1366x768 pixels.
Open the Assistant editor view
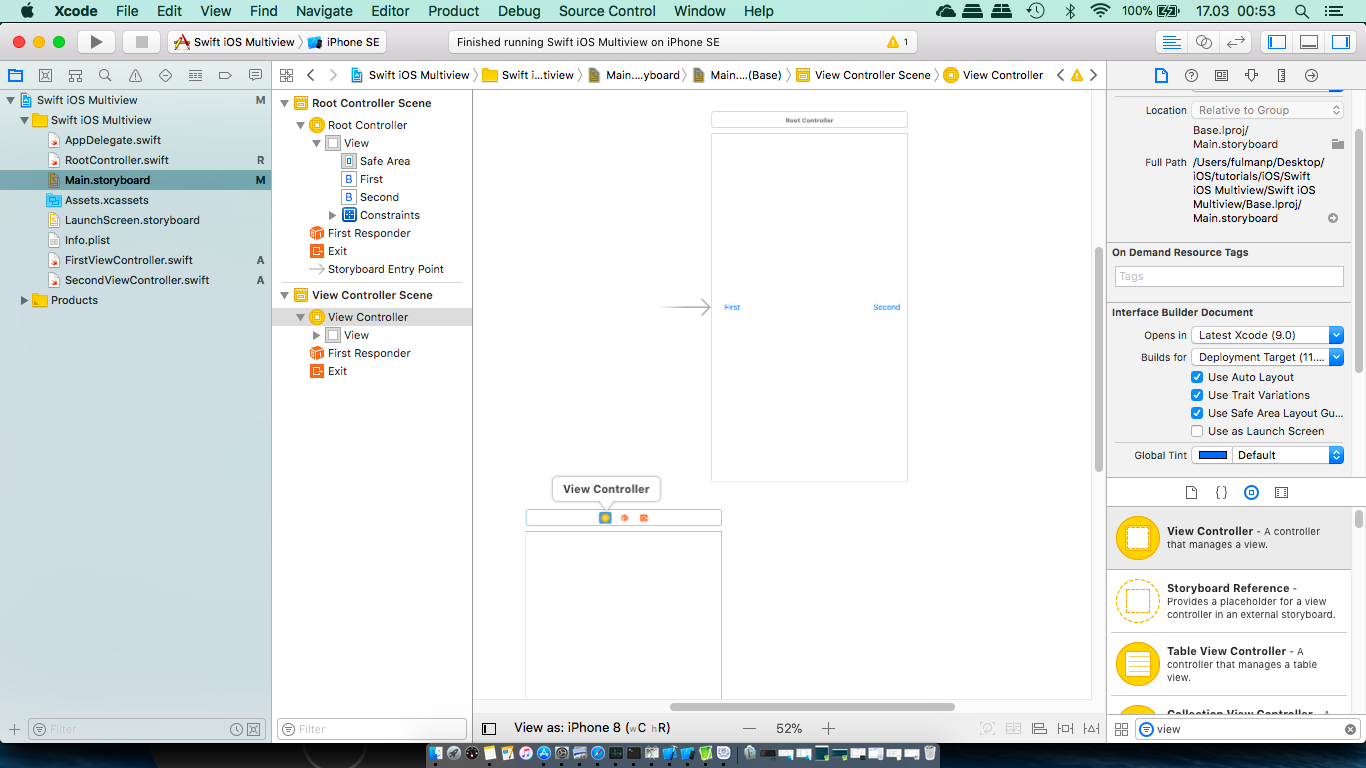pyautogui.click(x=1204, y=42)
